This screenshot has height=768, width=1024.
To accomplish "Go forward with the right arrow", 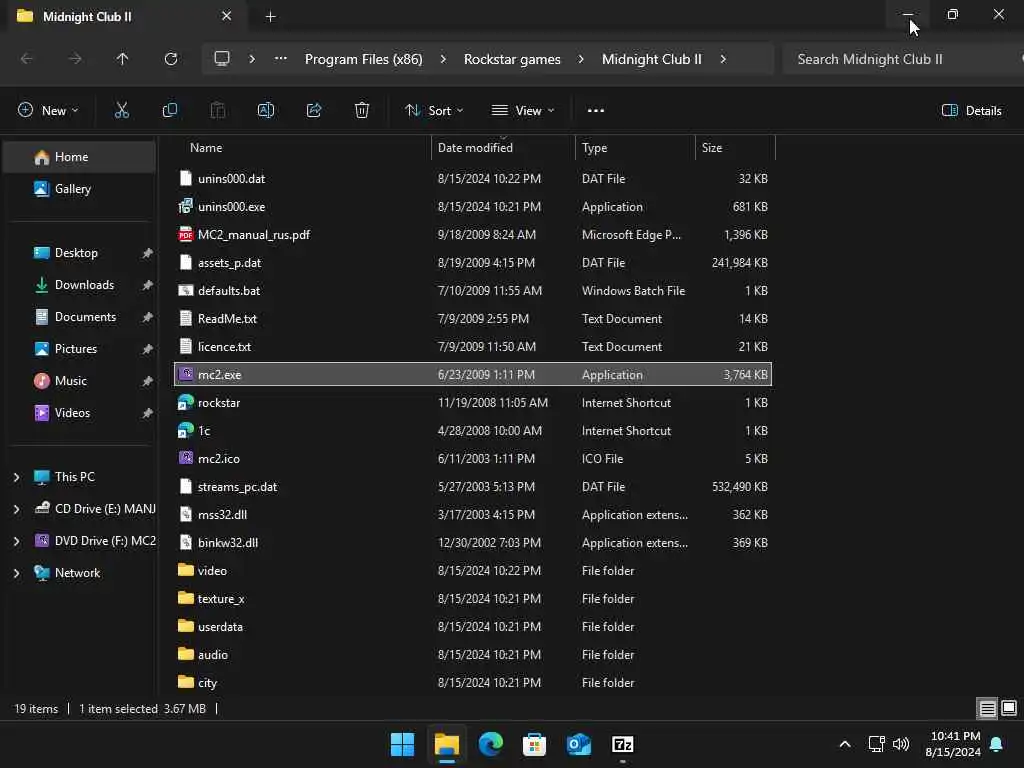I will tap(75, 59).
